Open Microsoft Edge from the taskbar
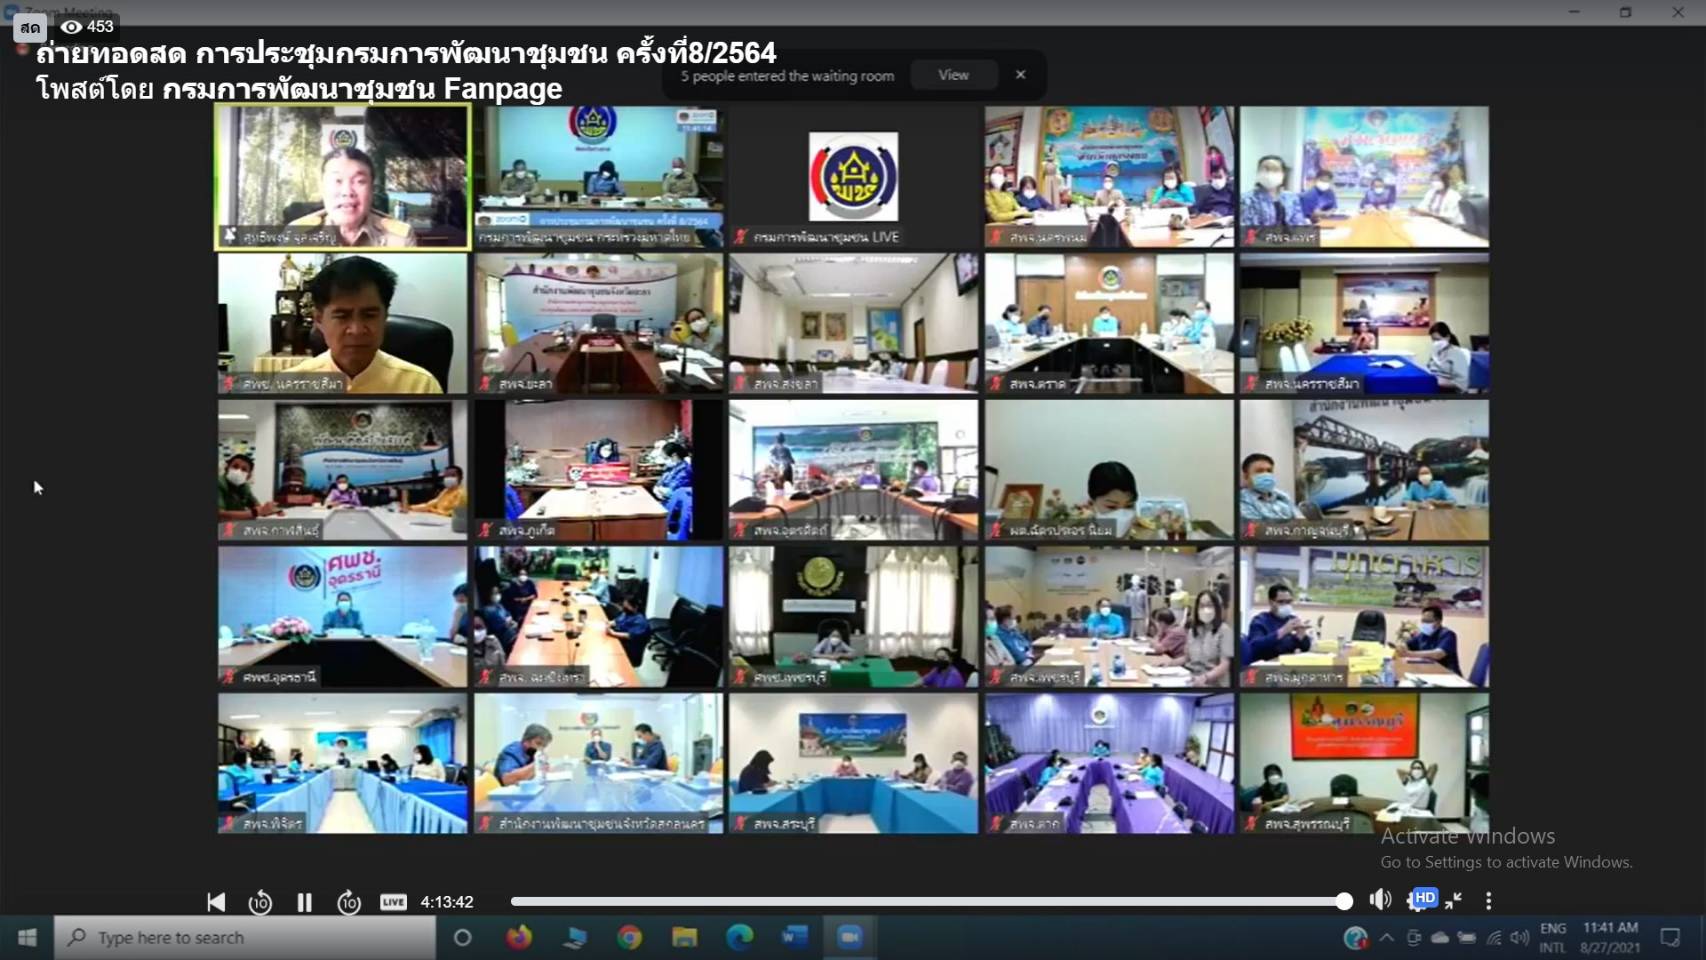This screenshot has height=960, width=1706. [739, 938]
